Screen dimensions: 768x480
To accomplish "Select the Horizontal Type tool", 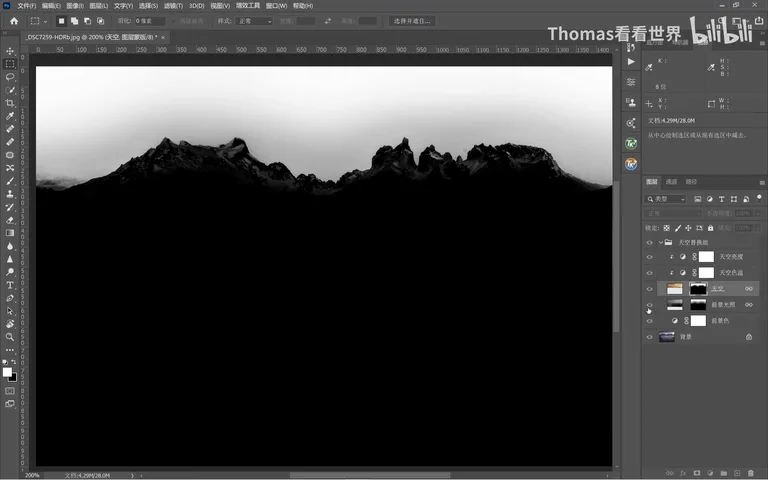I will pos(10,285).
